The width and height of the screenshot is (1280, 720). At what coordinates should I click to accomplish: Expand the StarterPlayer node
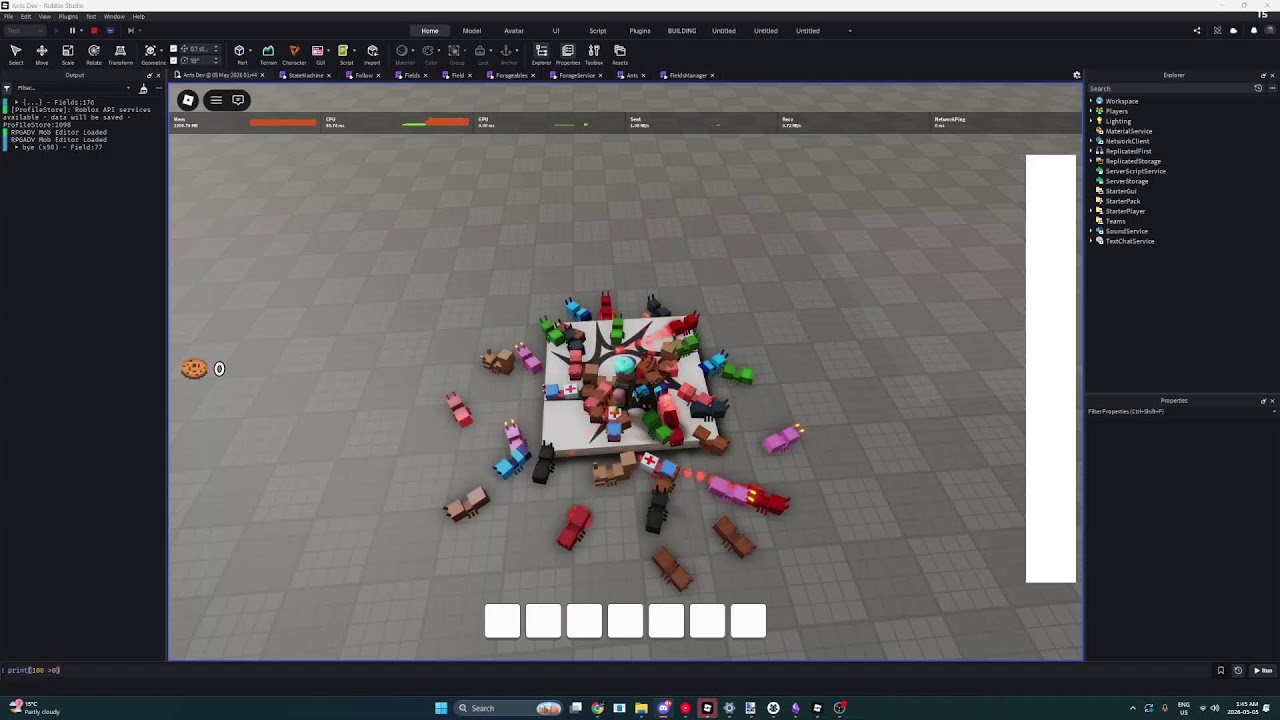(x=1091, y=211)
